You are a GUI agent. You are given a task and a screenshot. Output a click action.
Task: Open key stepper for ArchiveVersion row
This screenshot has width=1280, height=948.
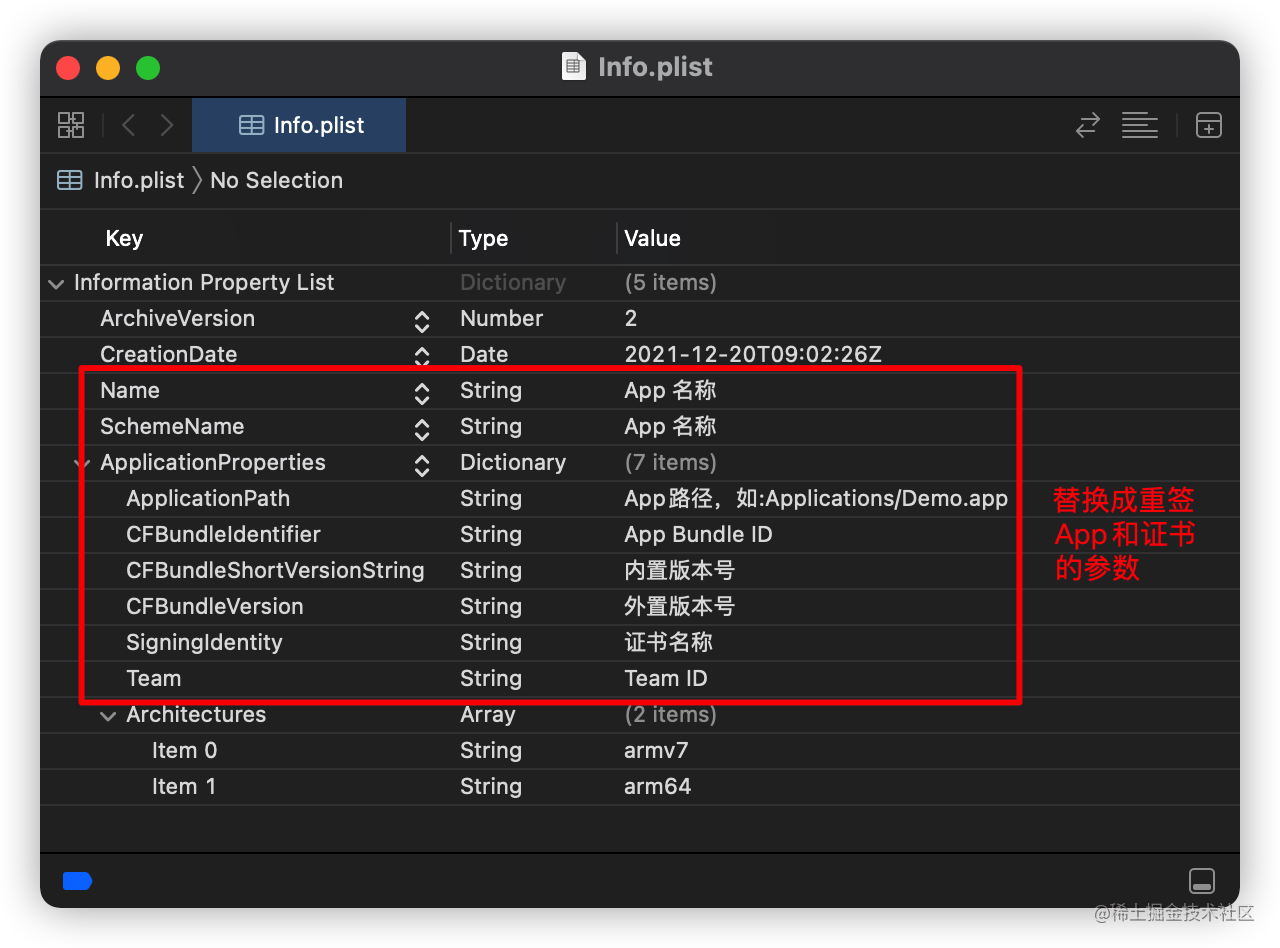(422, 320)
